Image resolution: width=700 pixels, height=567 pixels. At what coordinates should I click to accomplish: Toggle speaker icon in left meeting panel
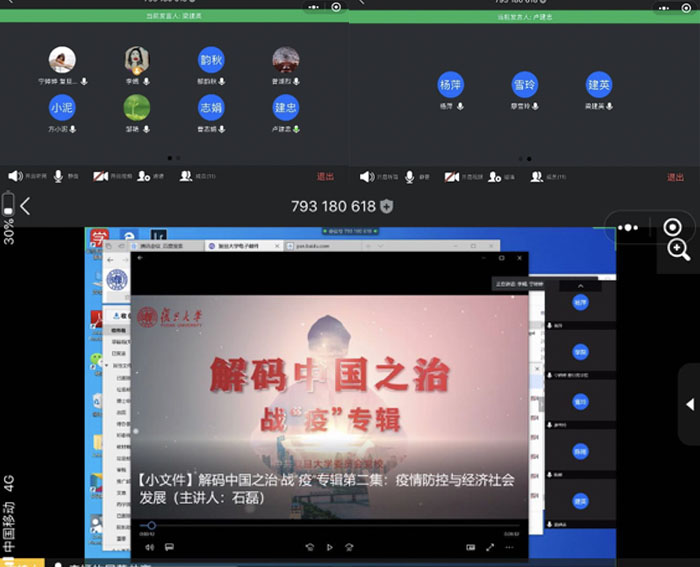tap(15, 176)
